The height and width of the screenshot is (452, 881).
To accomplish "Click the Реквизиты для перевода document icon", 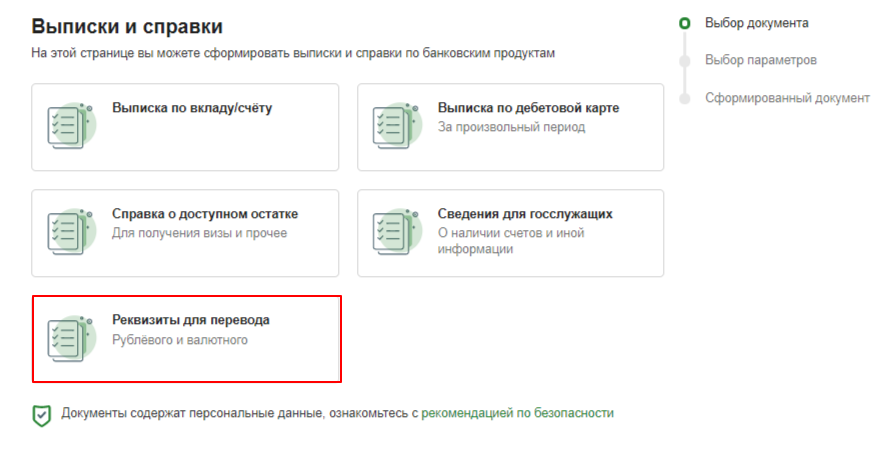I will [70, 338].
